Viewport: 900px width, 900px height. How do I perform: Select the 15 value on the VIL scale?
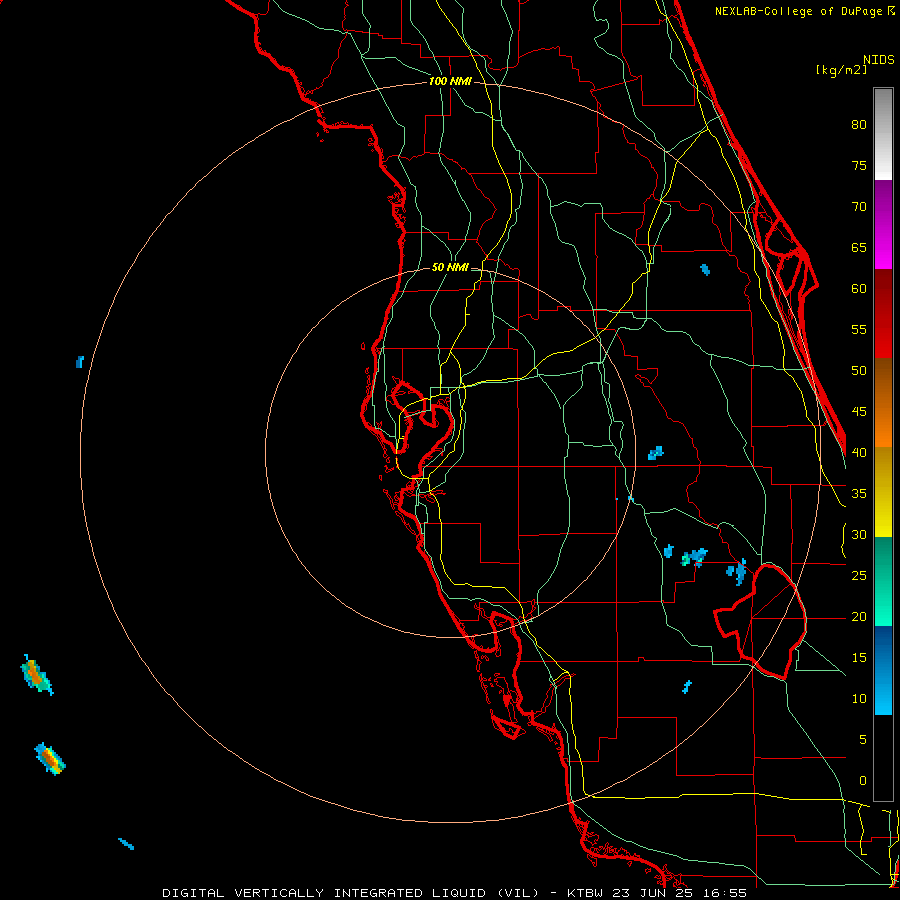tap(859, 658)
